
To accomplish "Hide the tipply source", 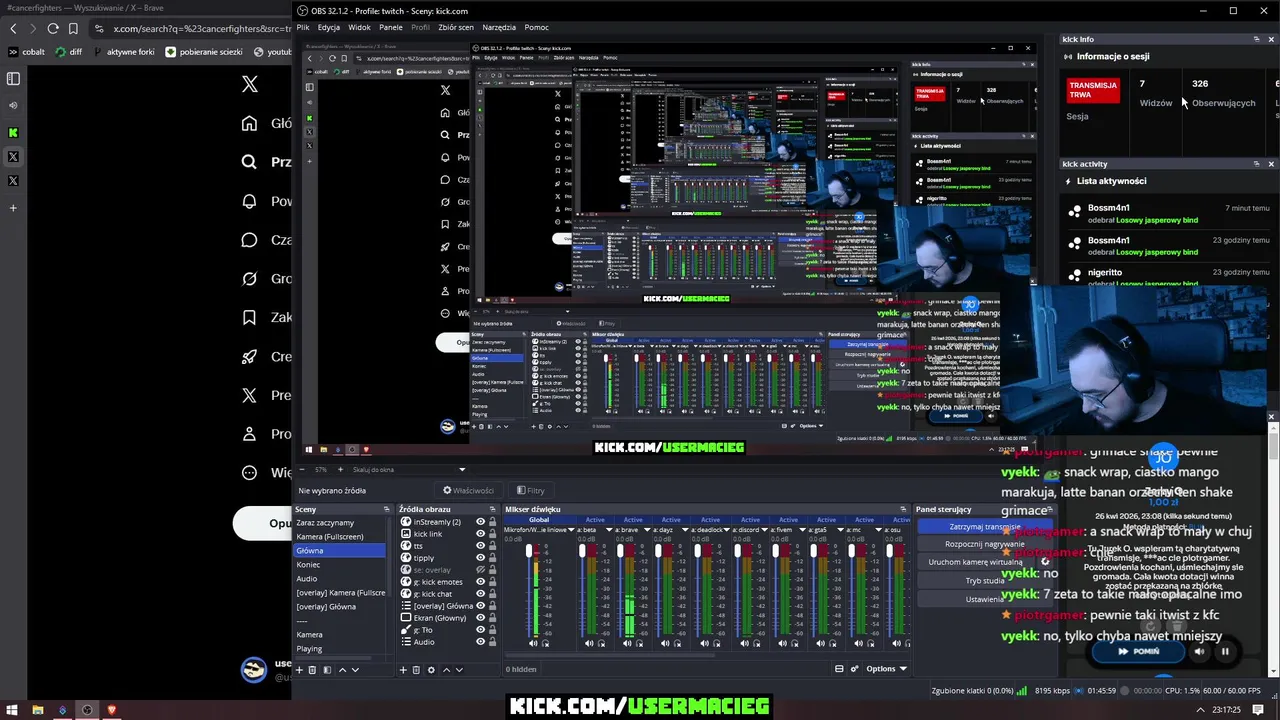I will click(x=480, y=558).
